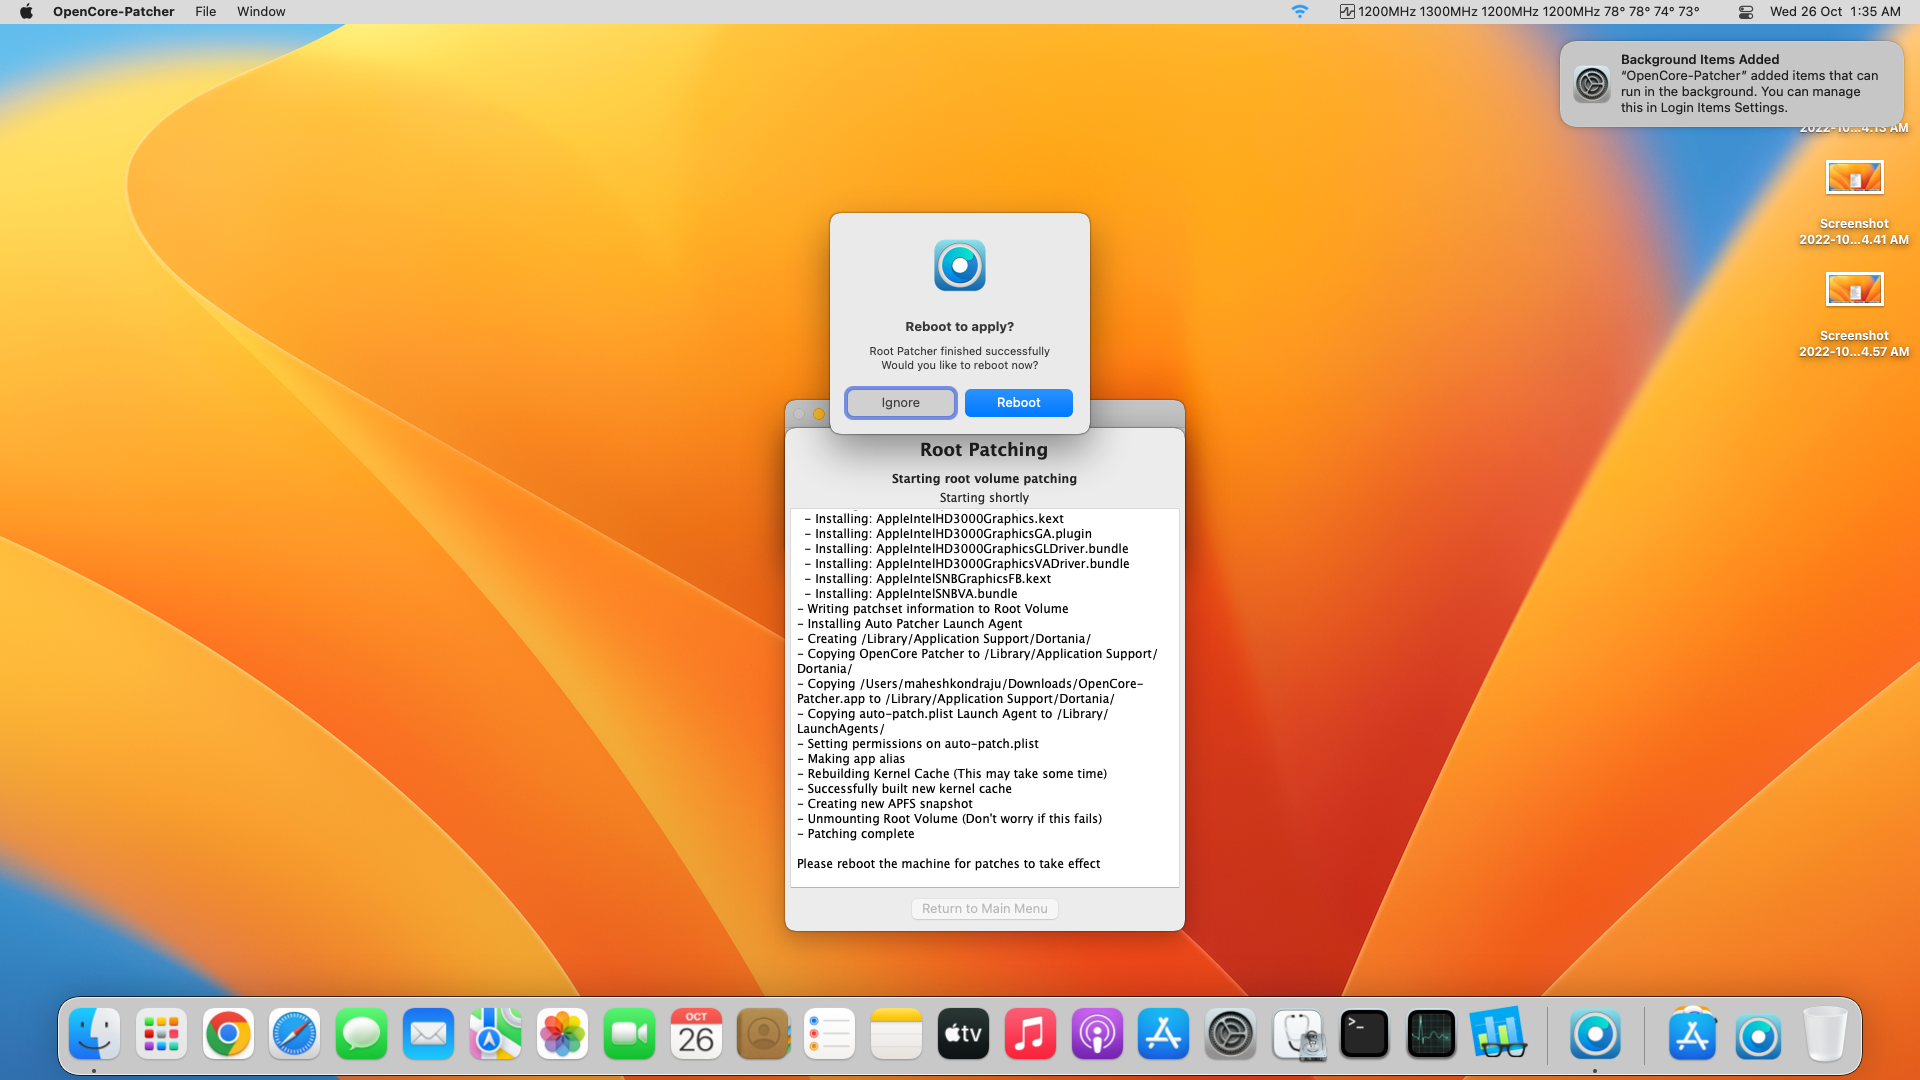Image resolution: width=1920 pixels, height=1080 pixels.
Task: Click the Wi-Fi status icon
Action: coord(1299,11)
